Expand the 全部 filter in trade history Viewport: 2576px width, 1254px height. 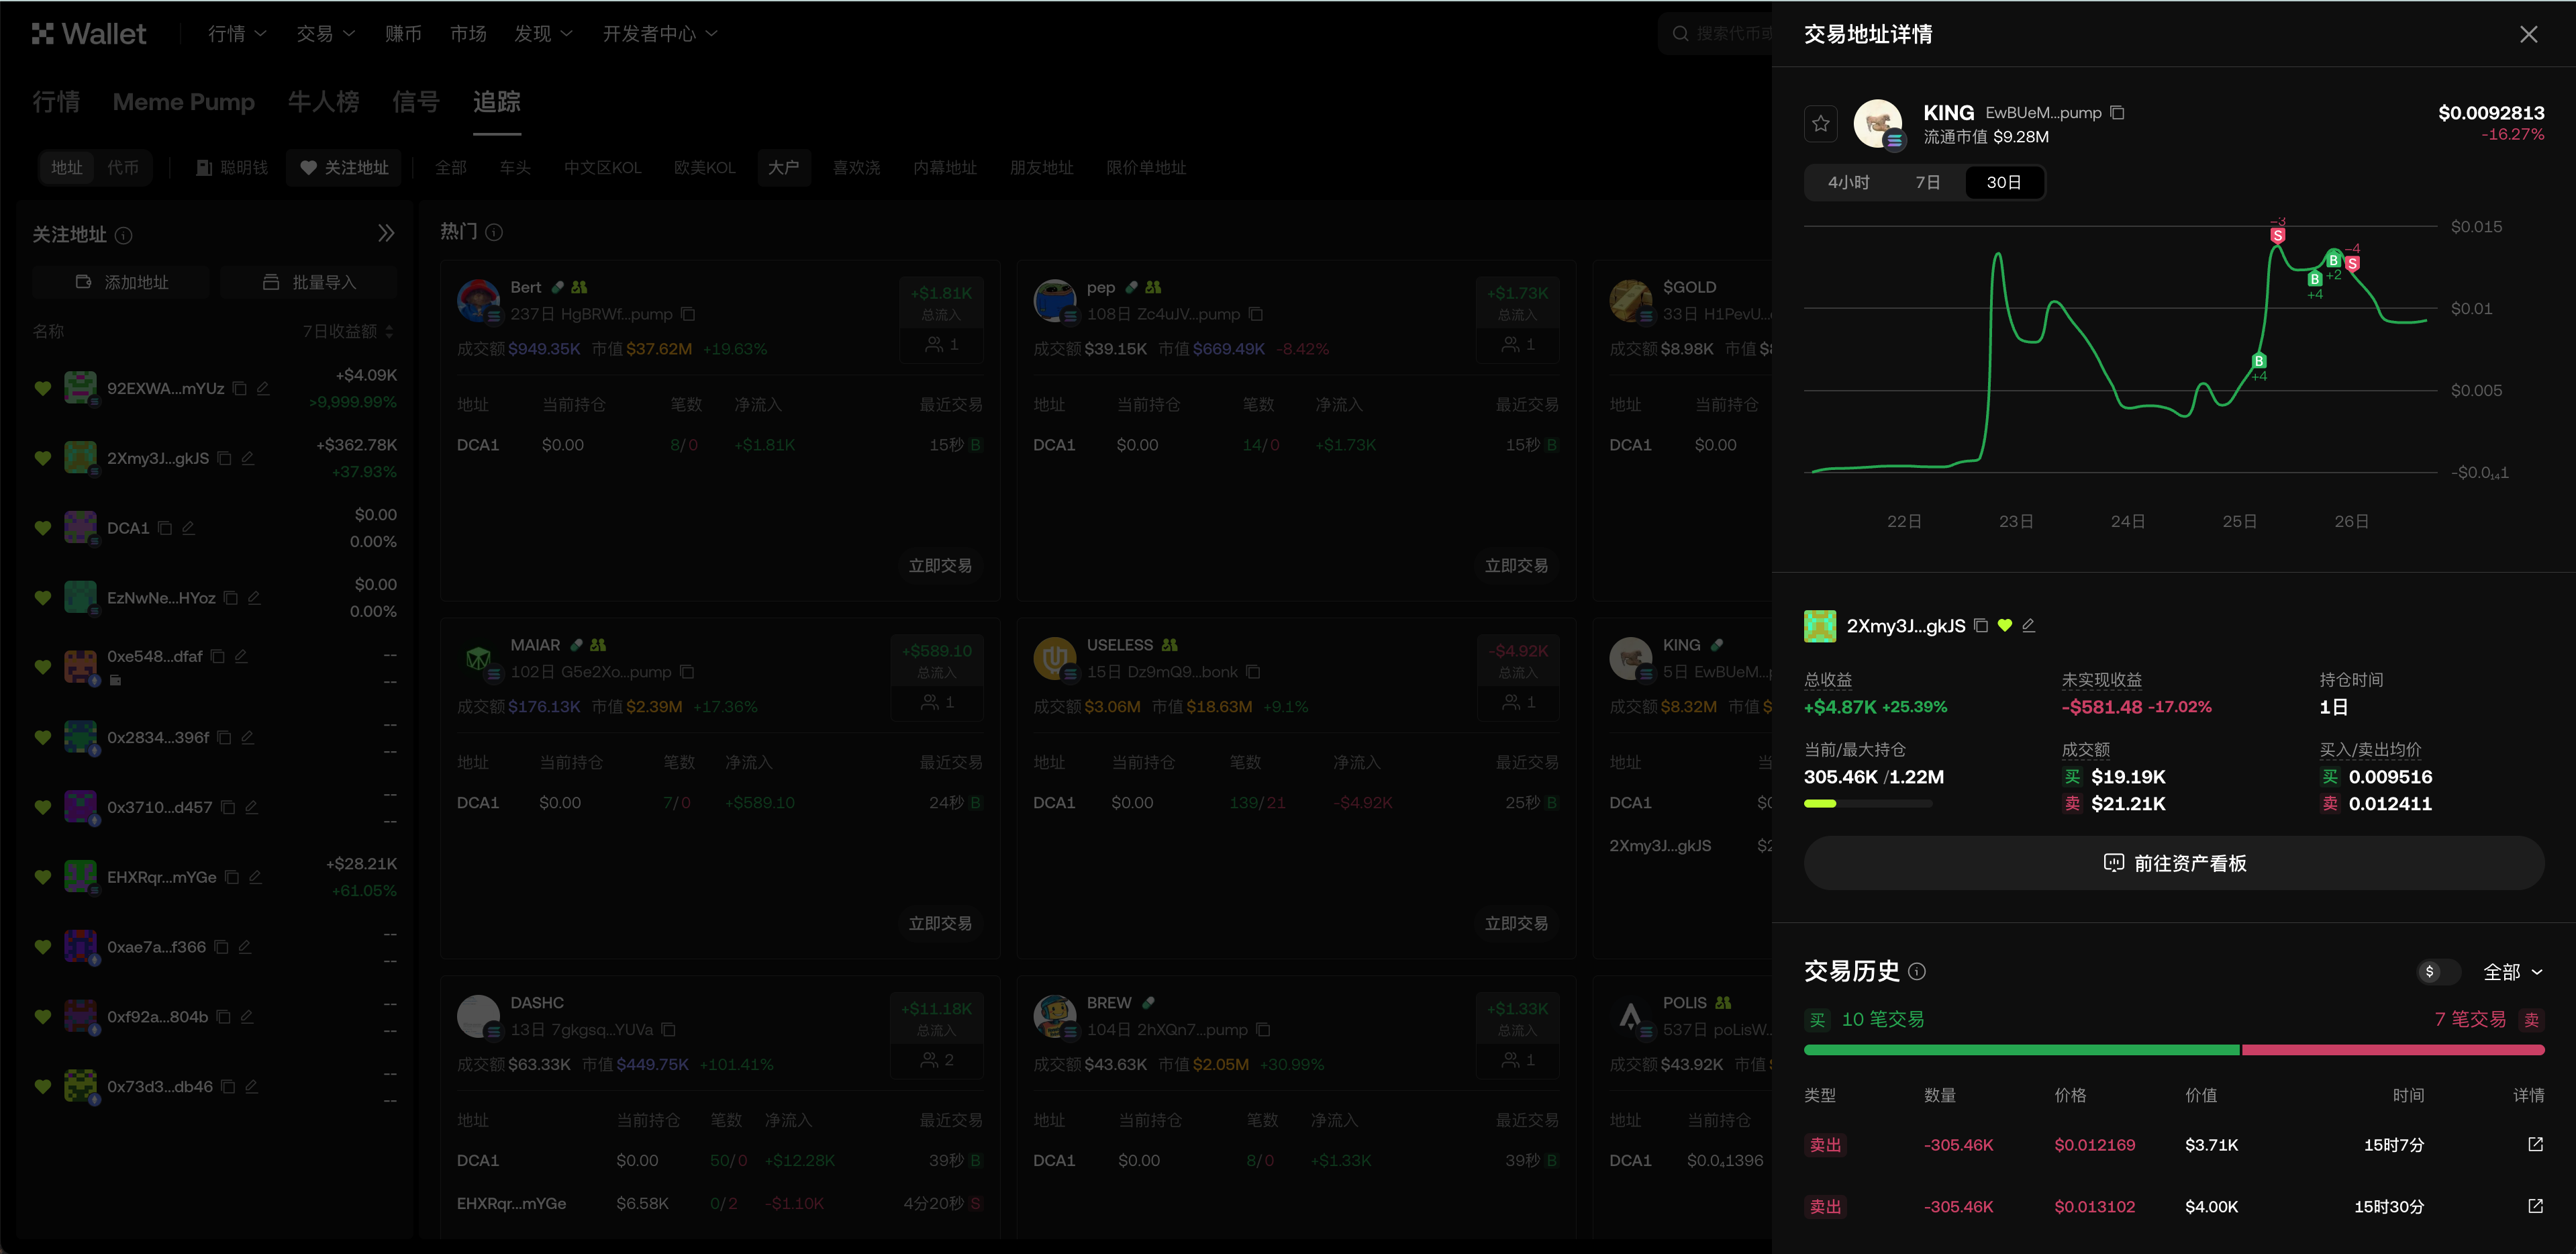pos(2512,971)
